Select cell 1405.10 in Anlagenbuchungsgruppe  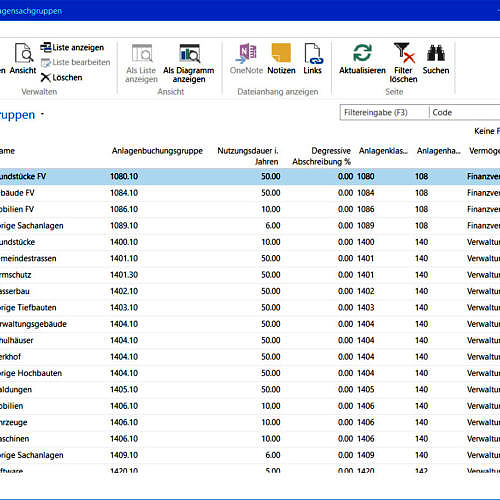tap(124, 389)
